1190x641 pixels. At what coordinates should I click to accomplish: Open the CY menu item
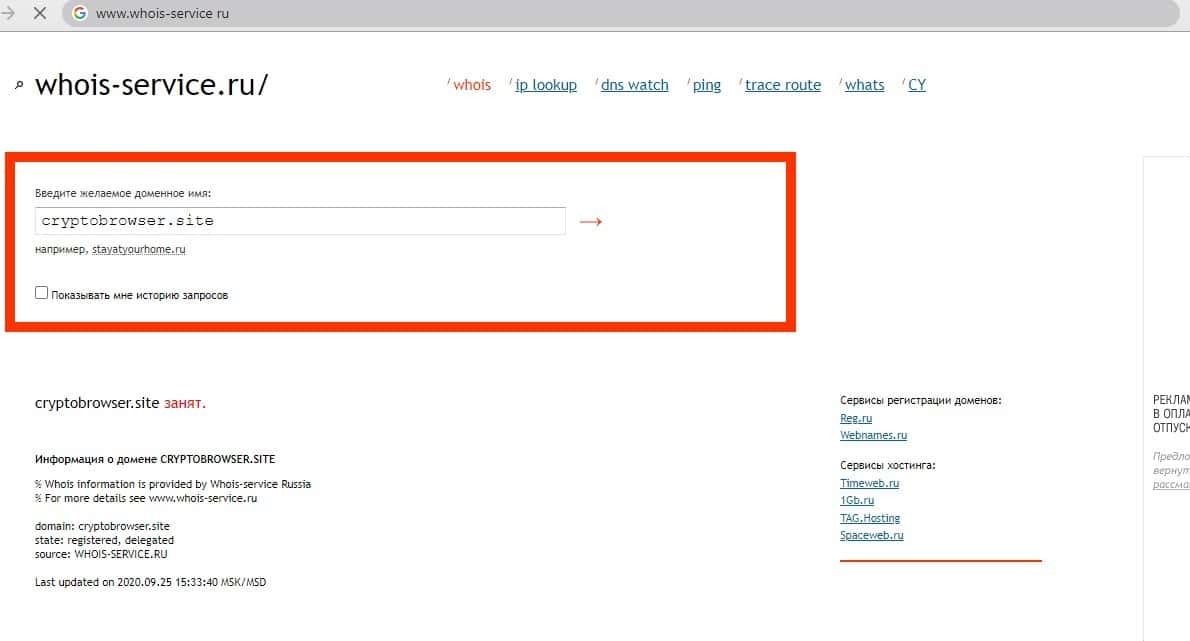point(917,85)
